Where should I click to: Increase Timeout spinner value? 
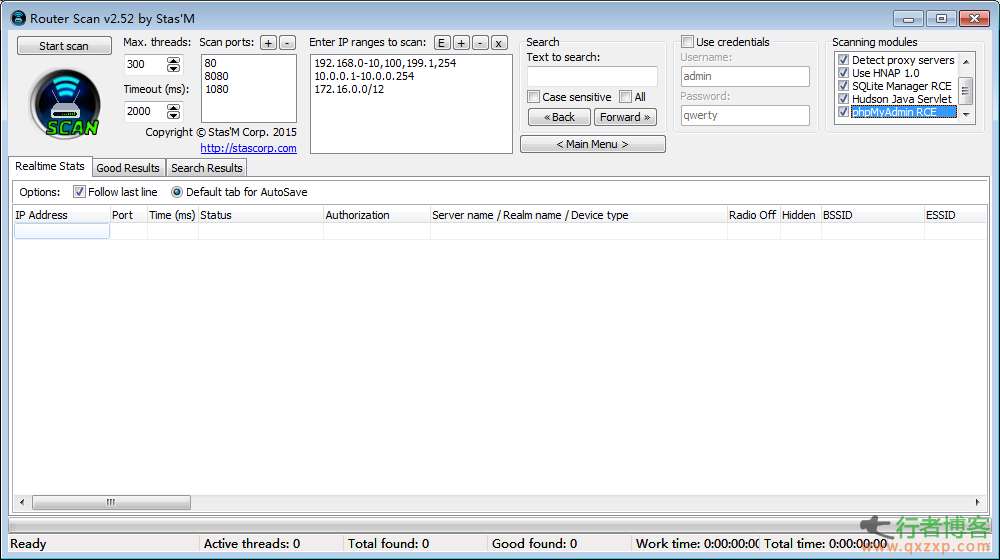pyautogui.click(x=173, y=107)
